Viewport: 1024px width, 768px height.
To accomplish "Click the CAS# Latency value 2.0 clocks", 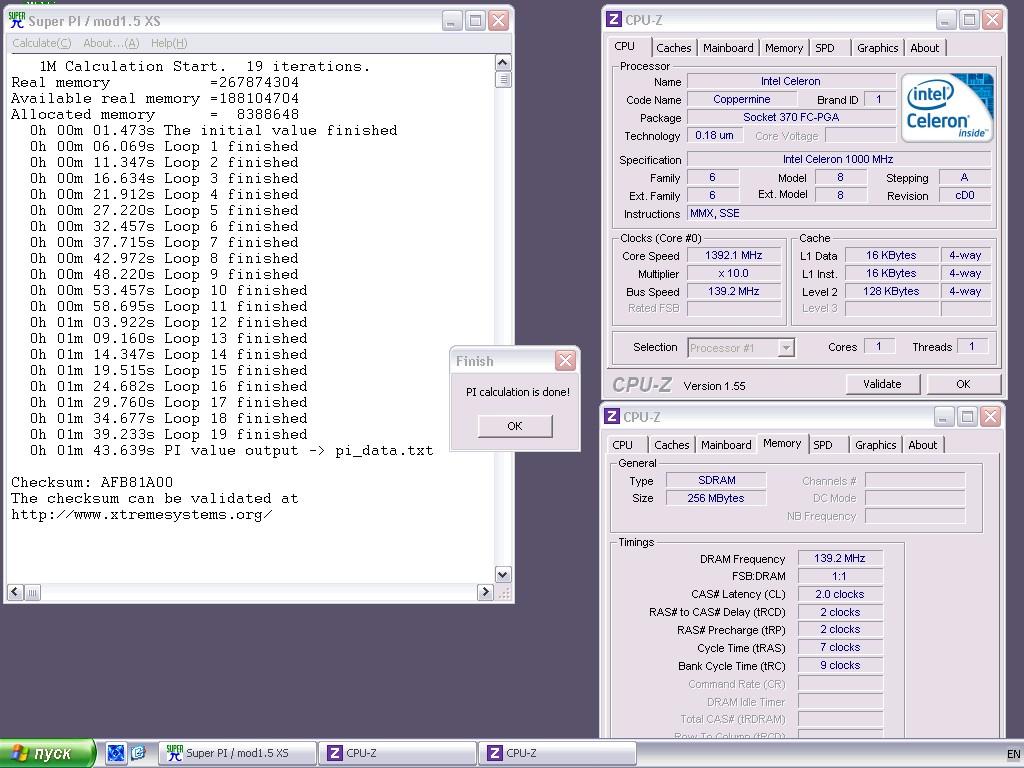I will pyautogui.click(x=840, y=594).
